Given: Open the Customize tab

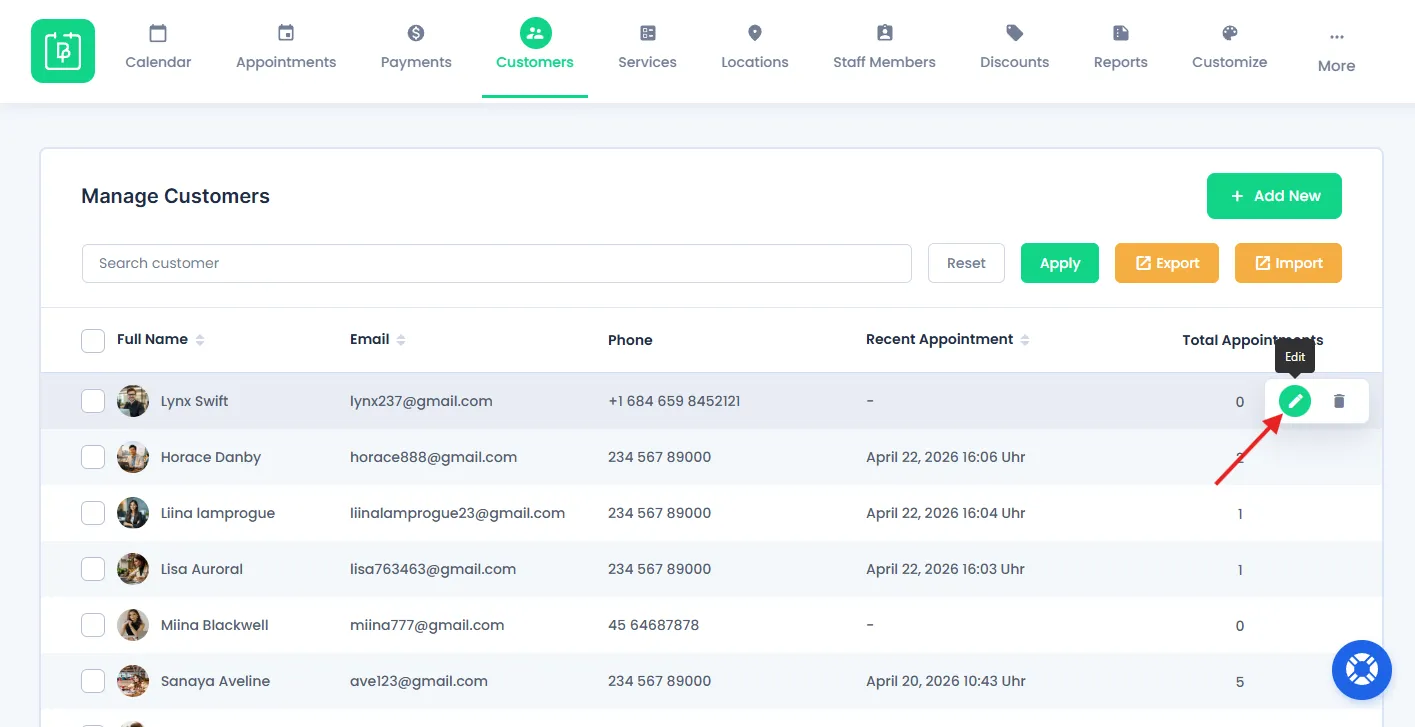Looking at the screenshot, I should tap(1230, 48).
